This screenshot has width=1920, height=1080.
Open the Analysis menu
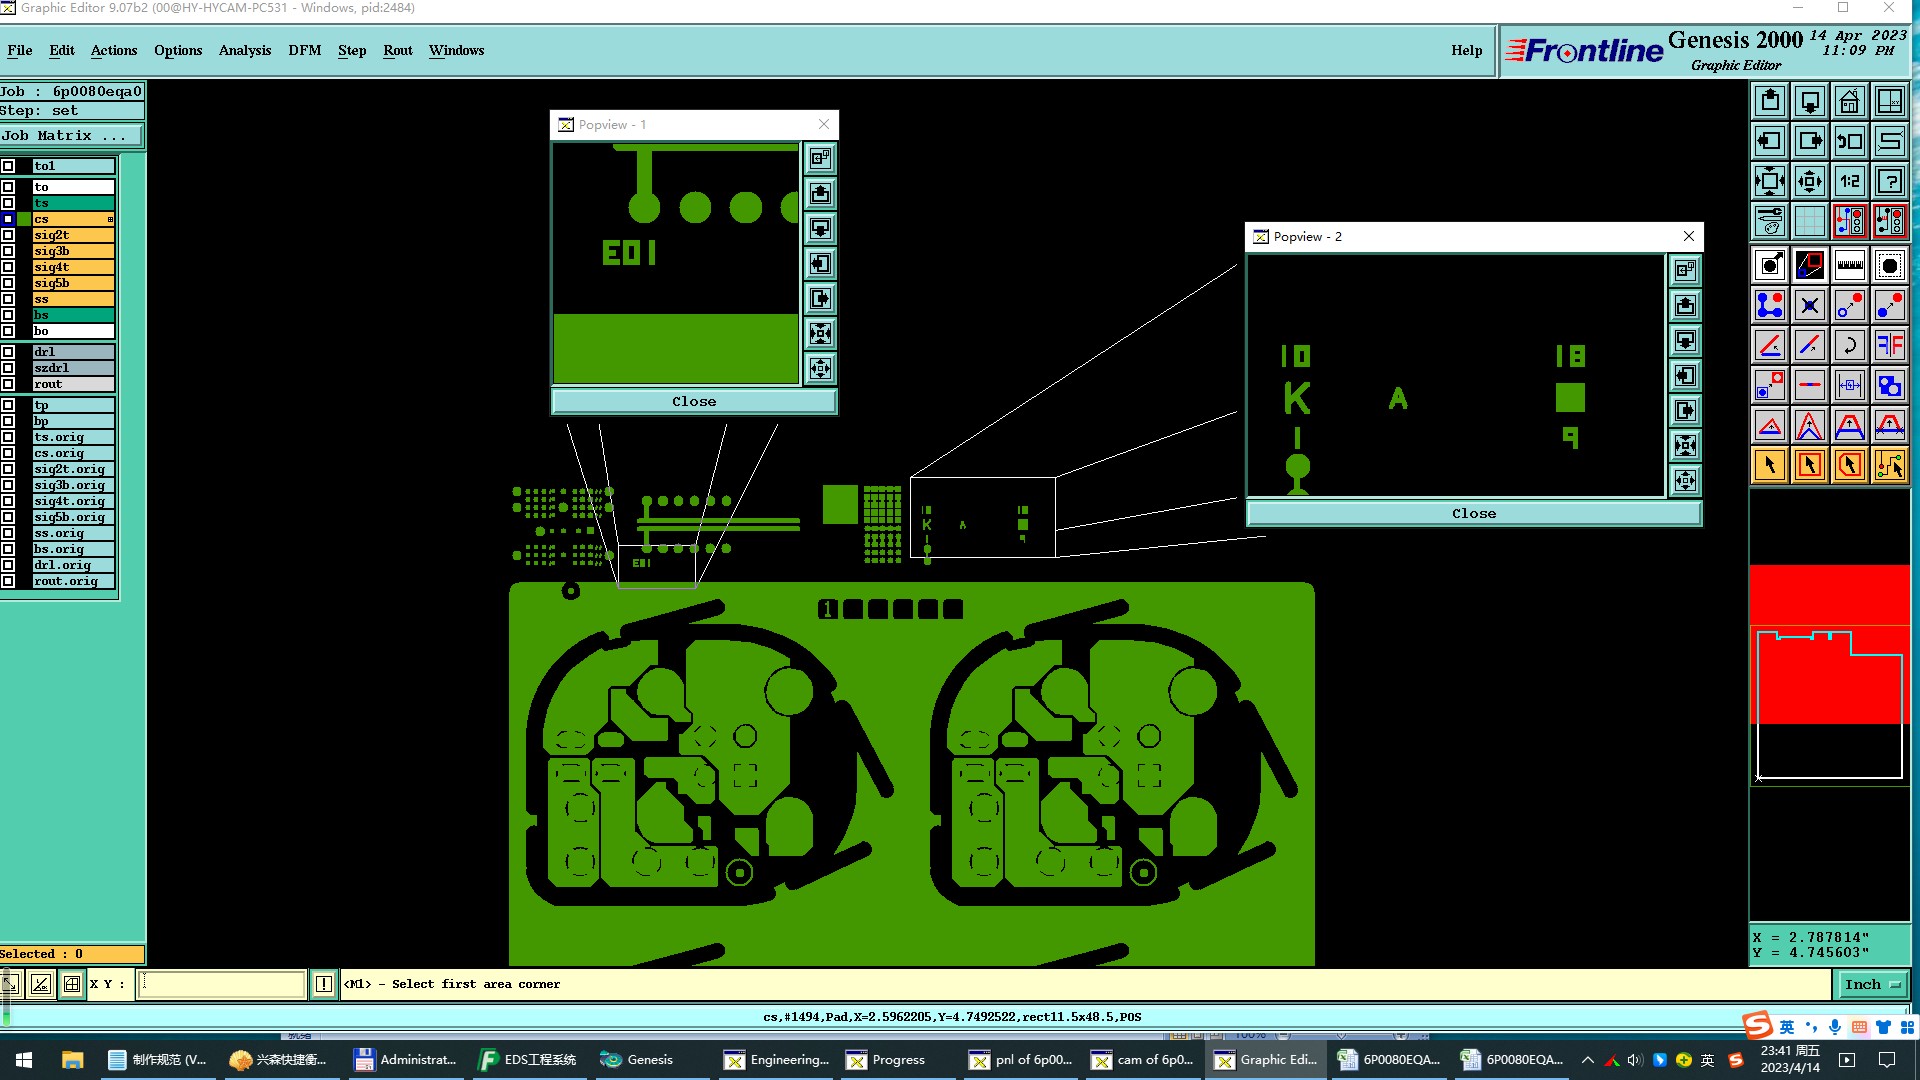(244, 50)
